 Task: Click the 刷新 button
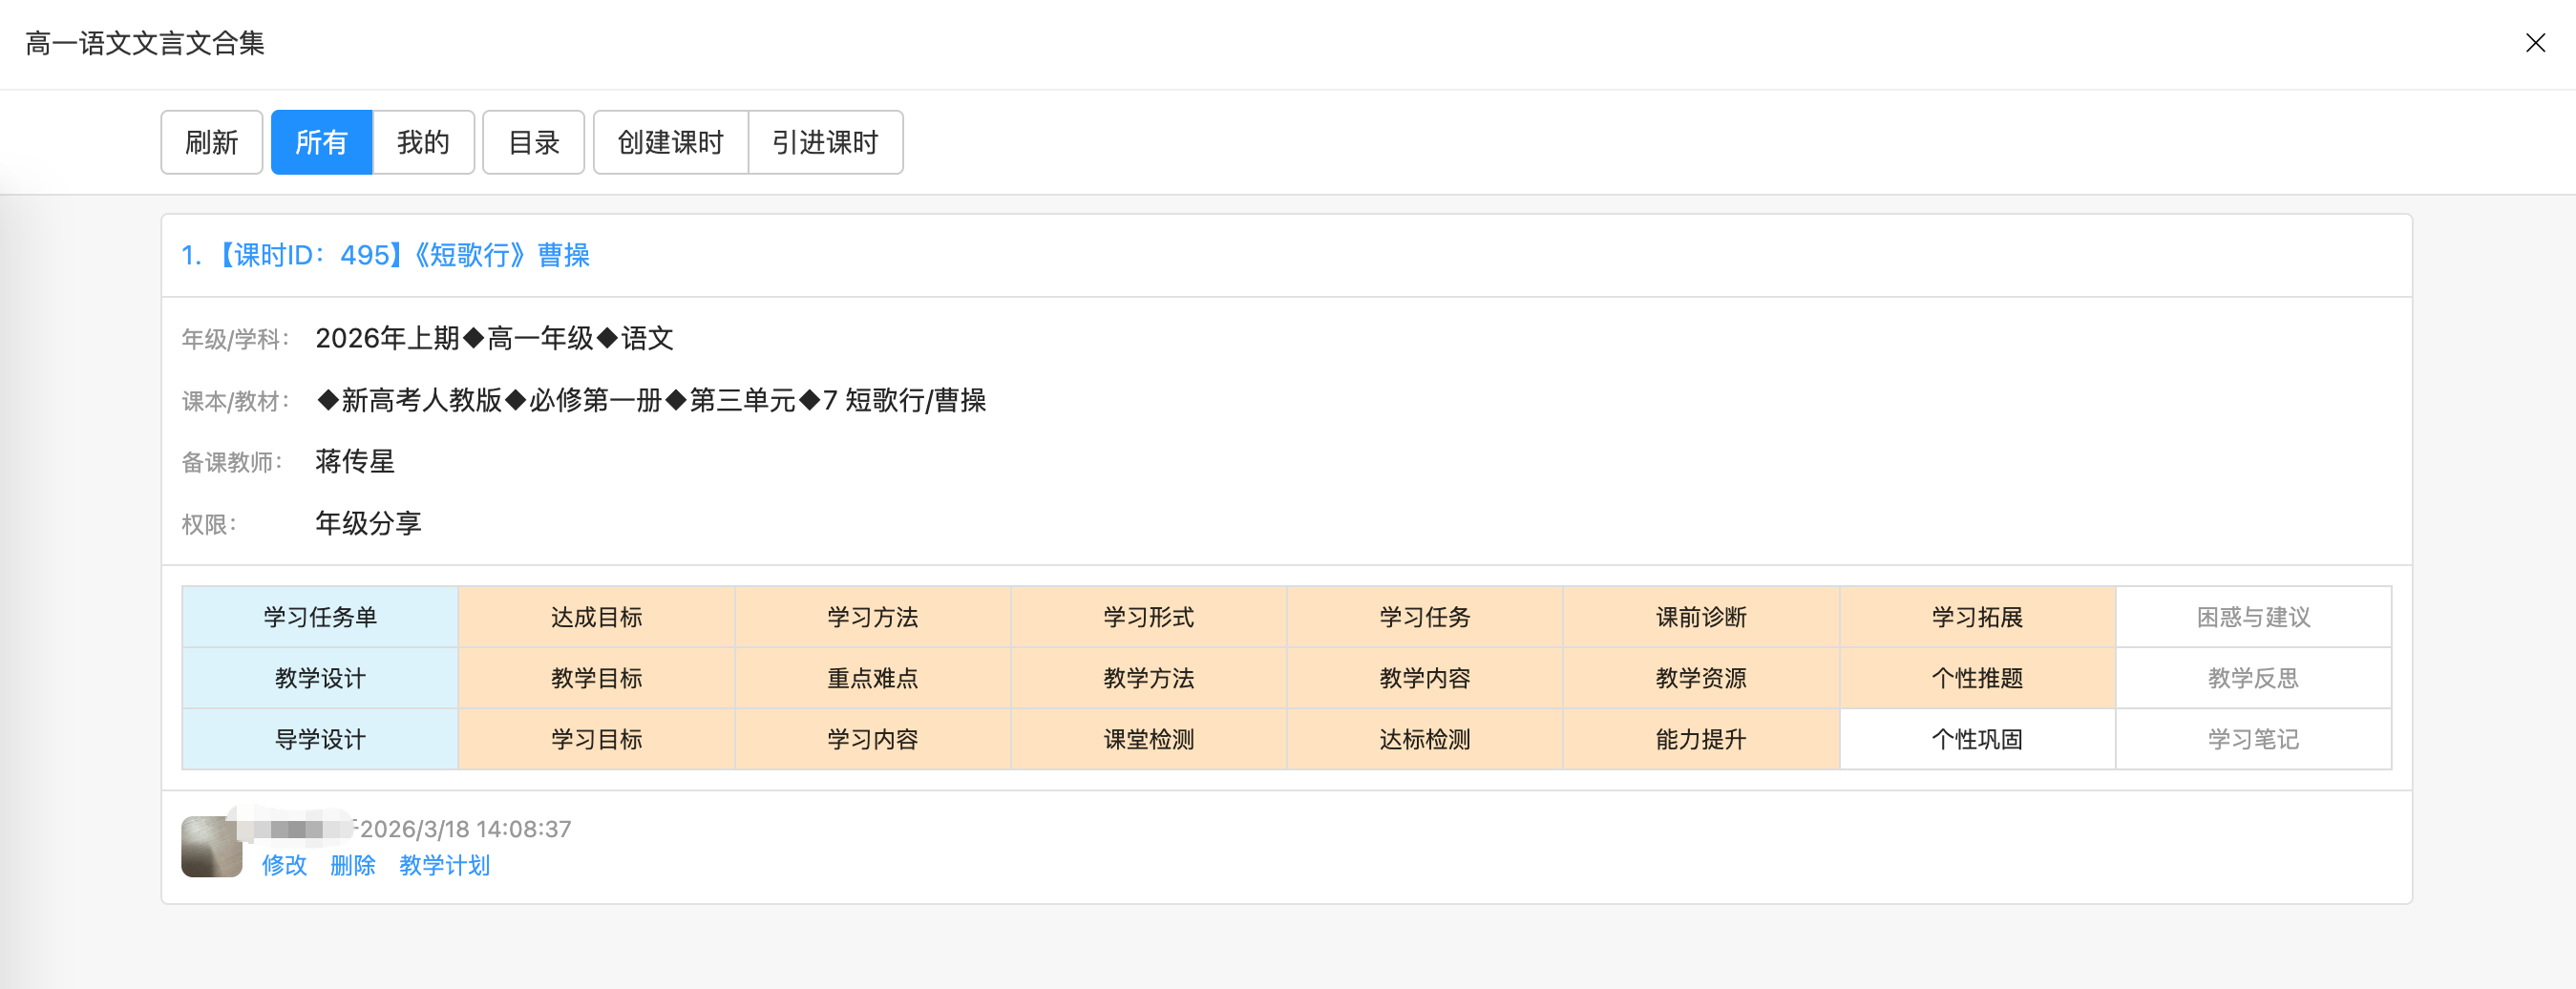point(211,143)
